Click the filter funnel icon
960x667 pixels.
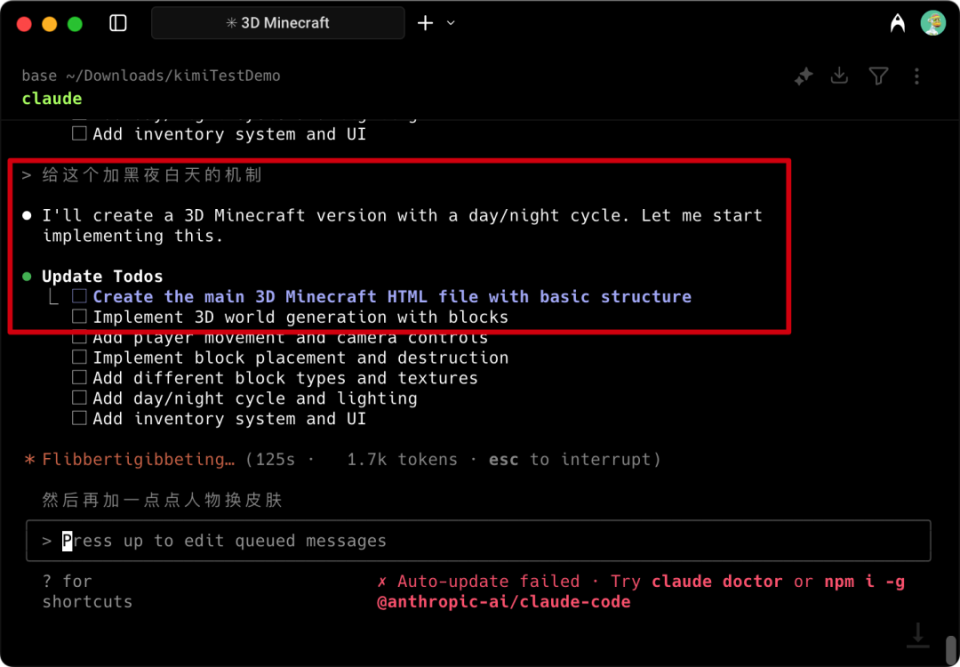pos(878,76)
